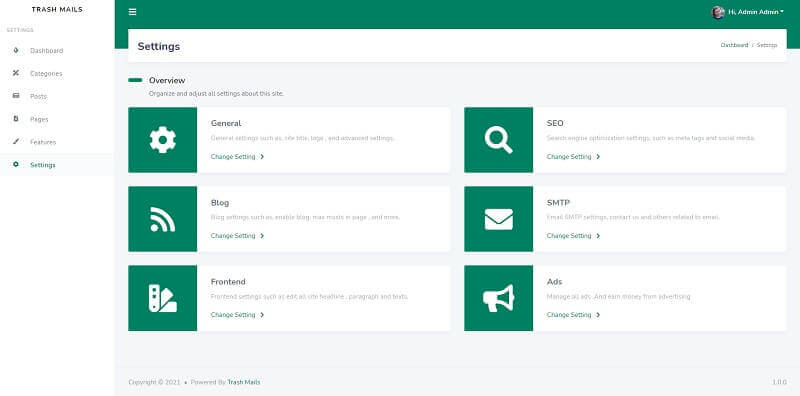
Task: Click the Pages sidebar icon
Action: 16,119
